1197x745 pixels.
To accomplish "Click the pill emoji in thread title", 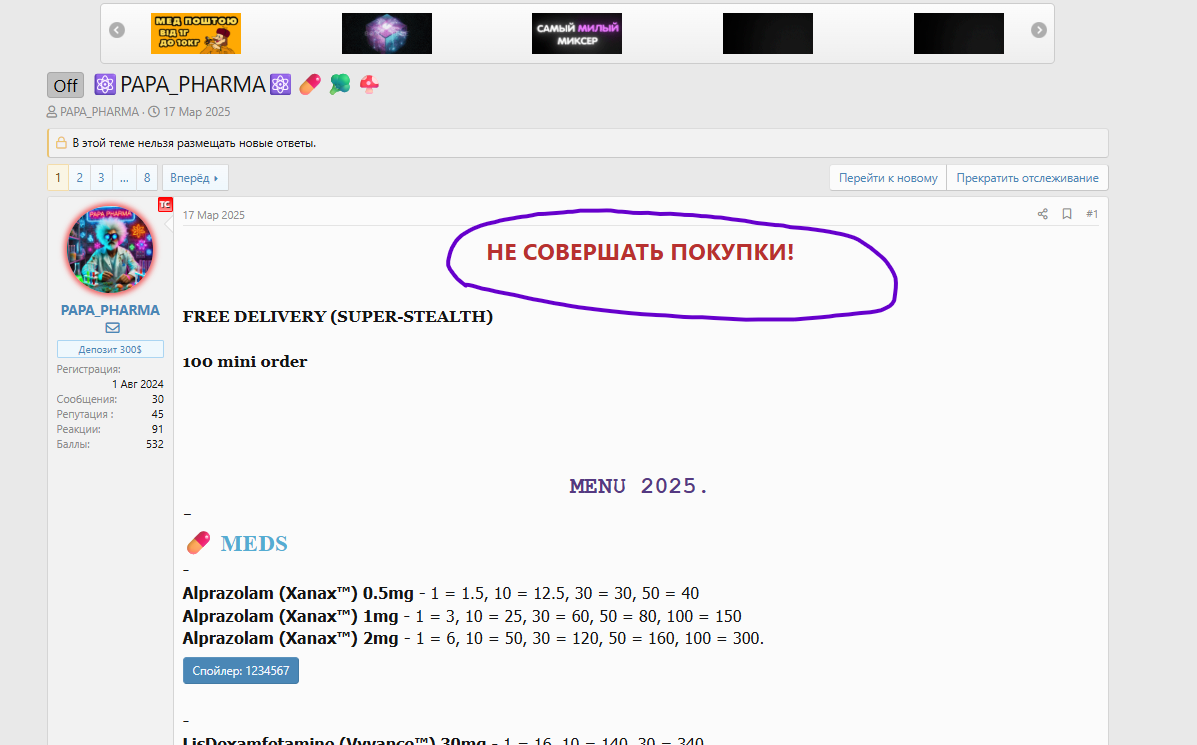I will coord(310,84).
